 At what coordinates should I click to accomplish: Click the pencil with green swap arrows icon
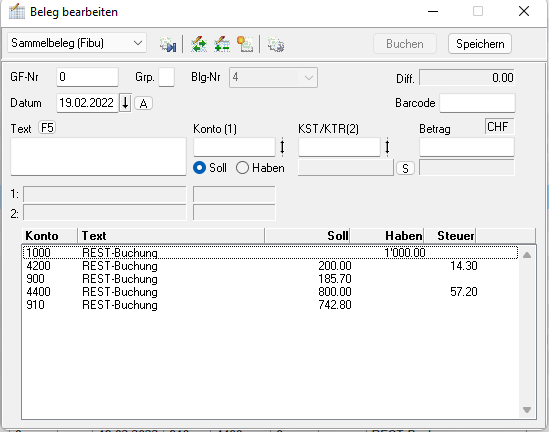coord(199,44)
